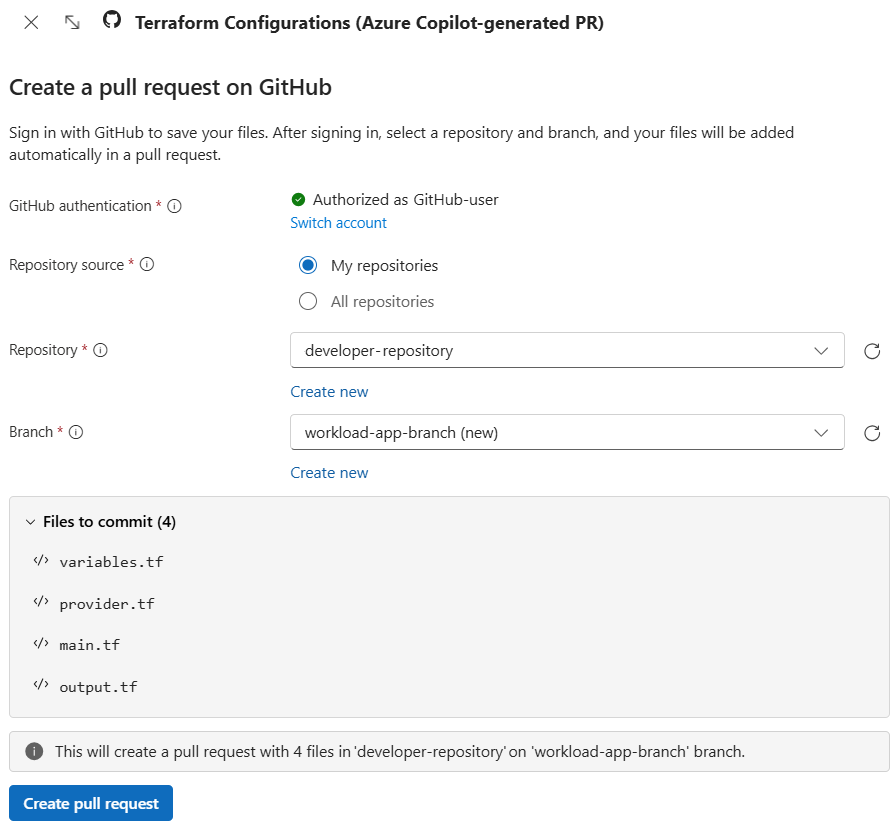Select the My repositories radio button

click(x=307, y=265)
